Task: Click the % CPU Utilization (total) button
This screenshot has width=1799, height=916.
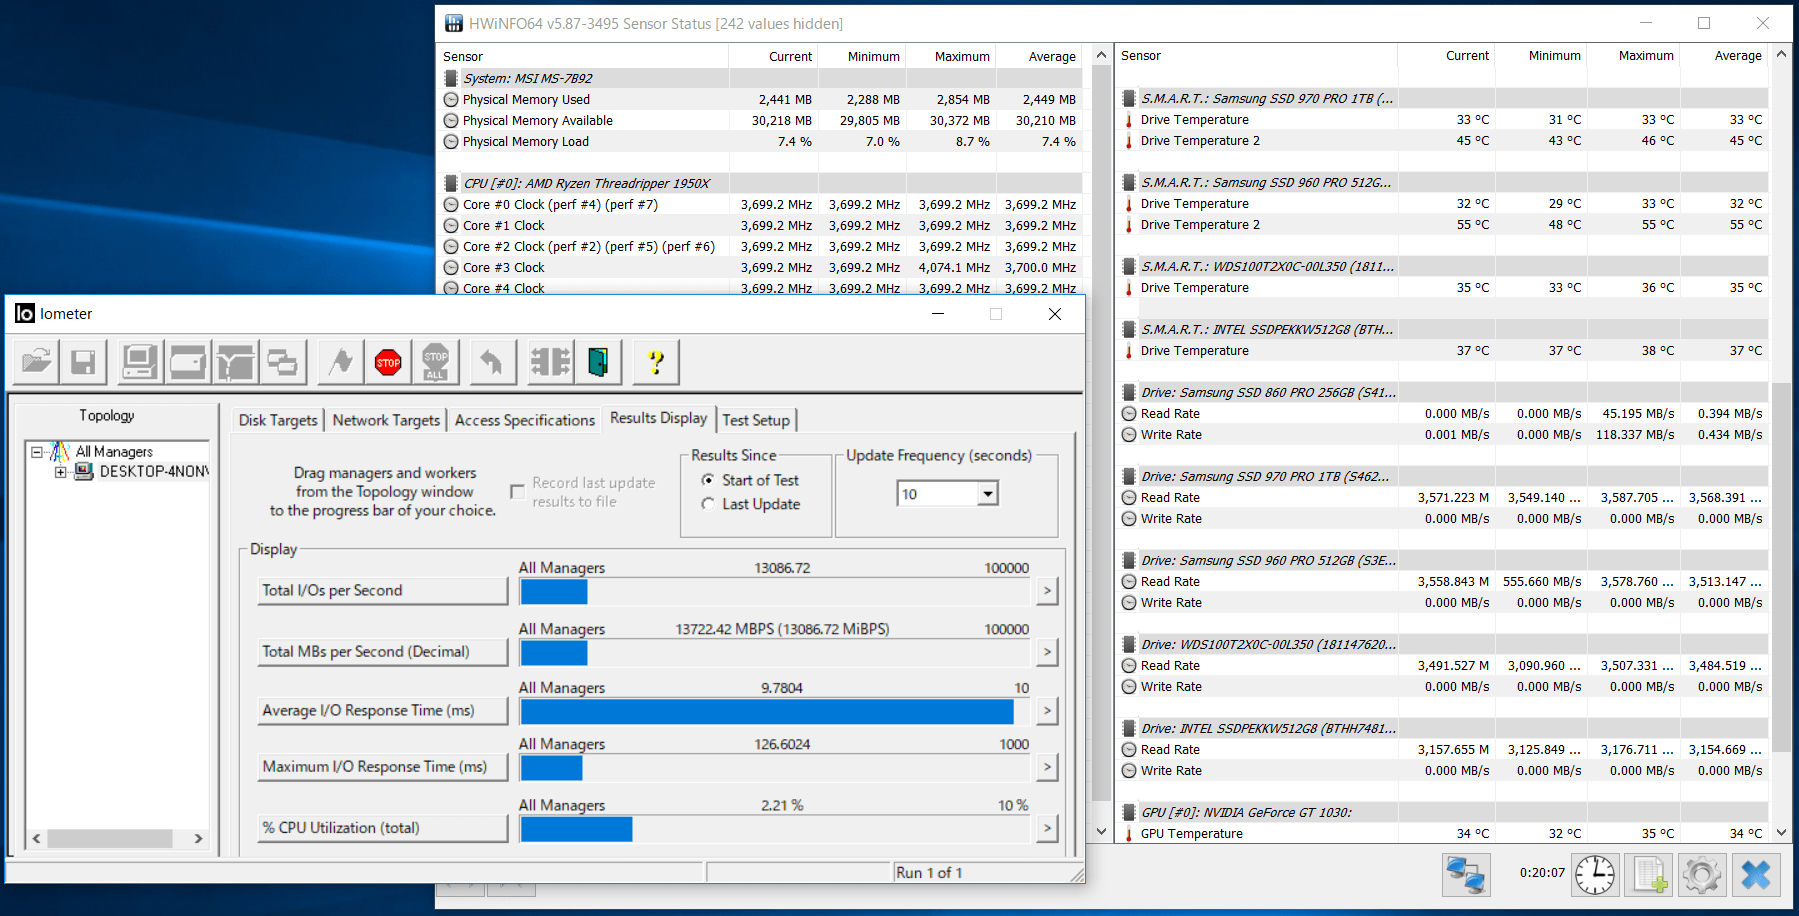Action: point(383,828)
